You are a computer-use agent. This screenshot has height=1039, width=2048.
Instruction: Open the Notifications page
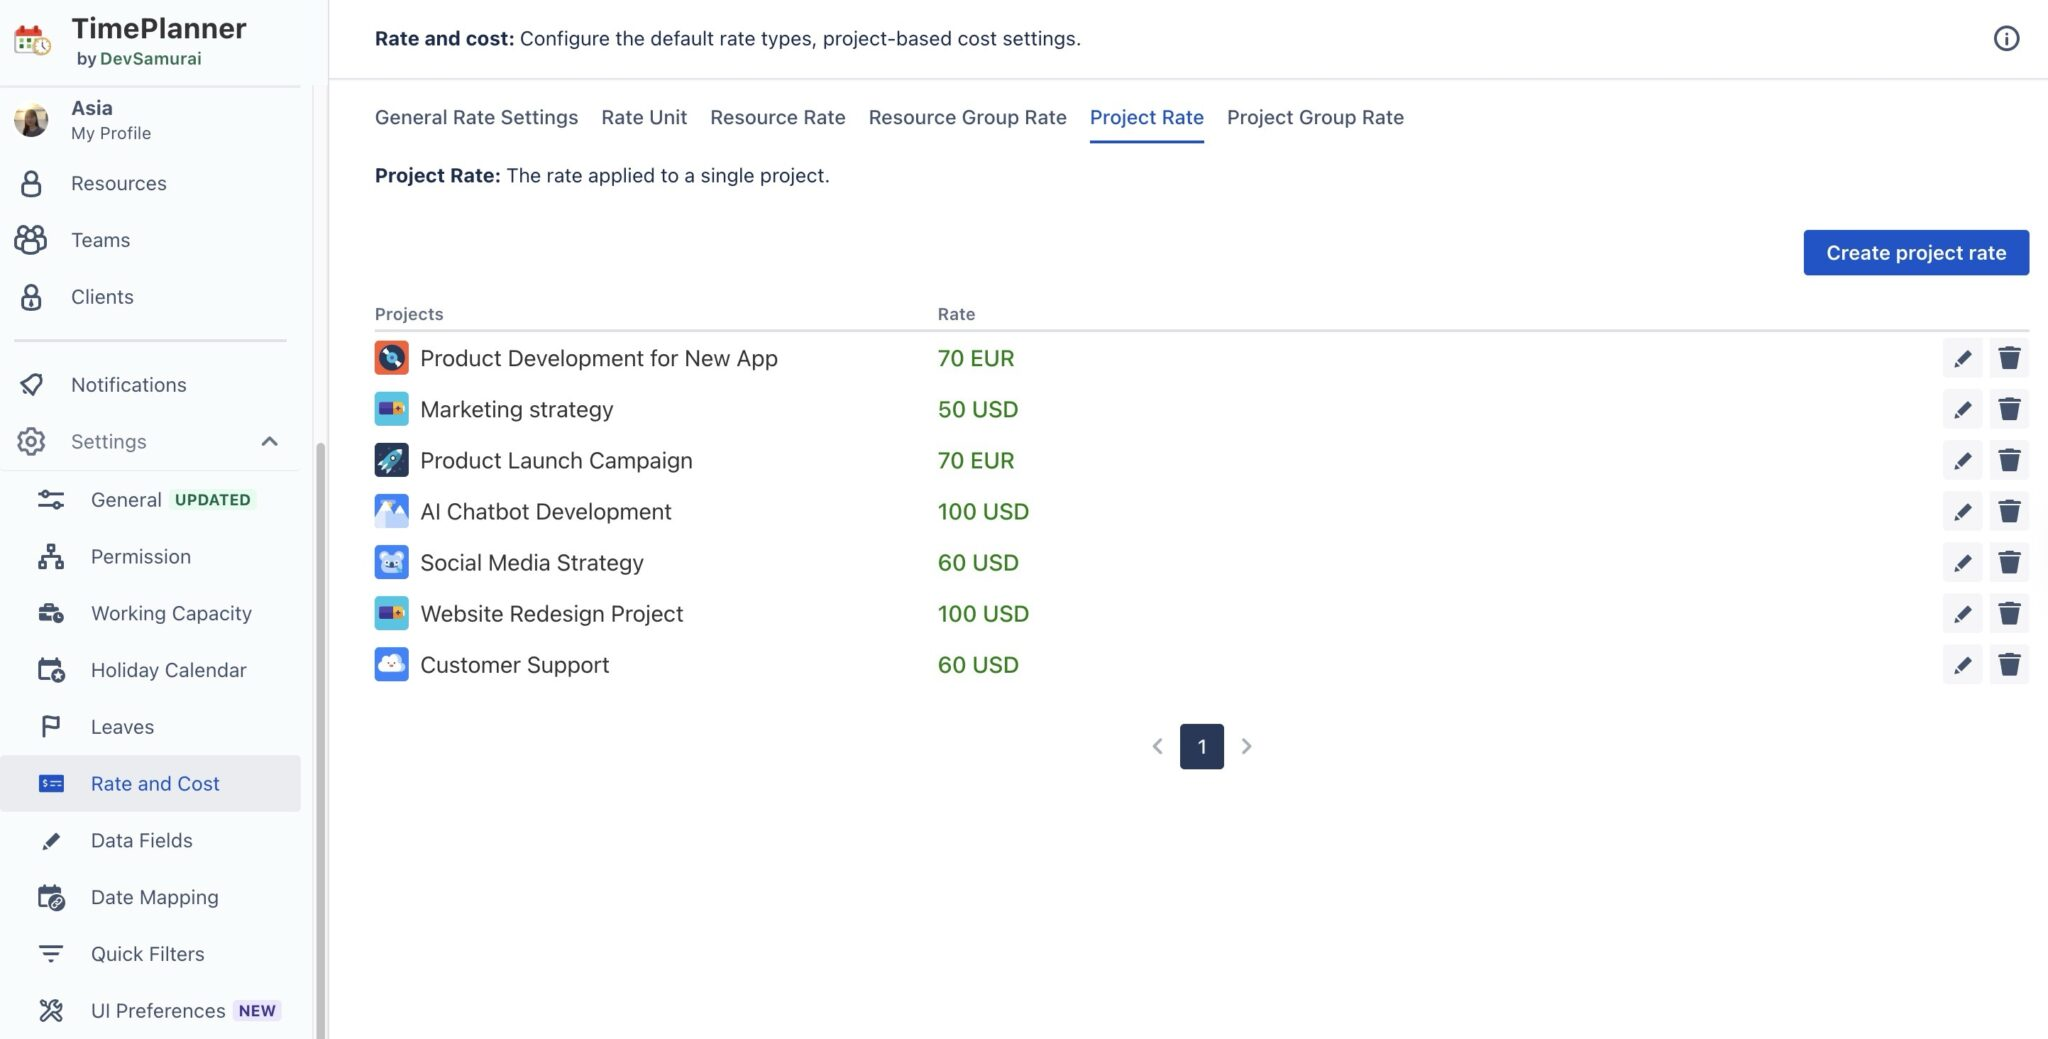tap(128, 385)
